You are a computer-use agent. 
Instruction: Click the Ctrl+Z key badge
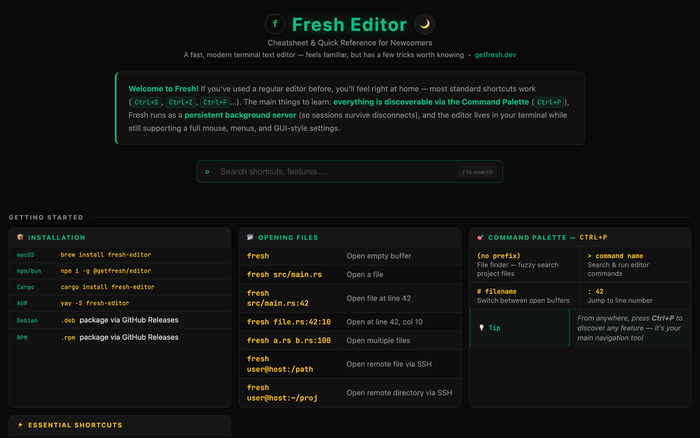pyautogui.click(x=181, y=102)
